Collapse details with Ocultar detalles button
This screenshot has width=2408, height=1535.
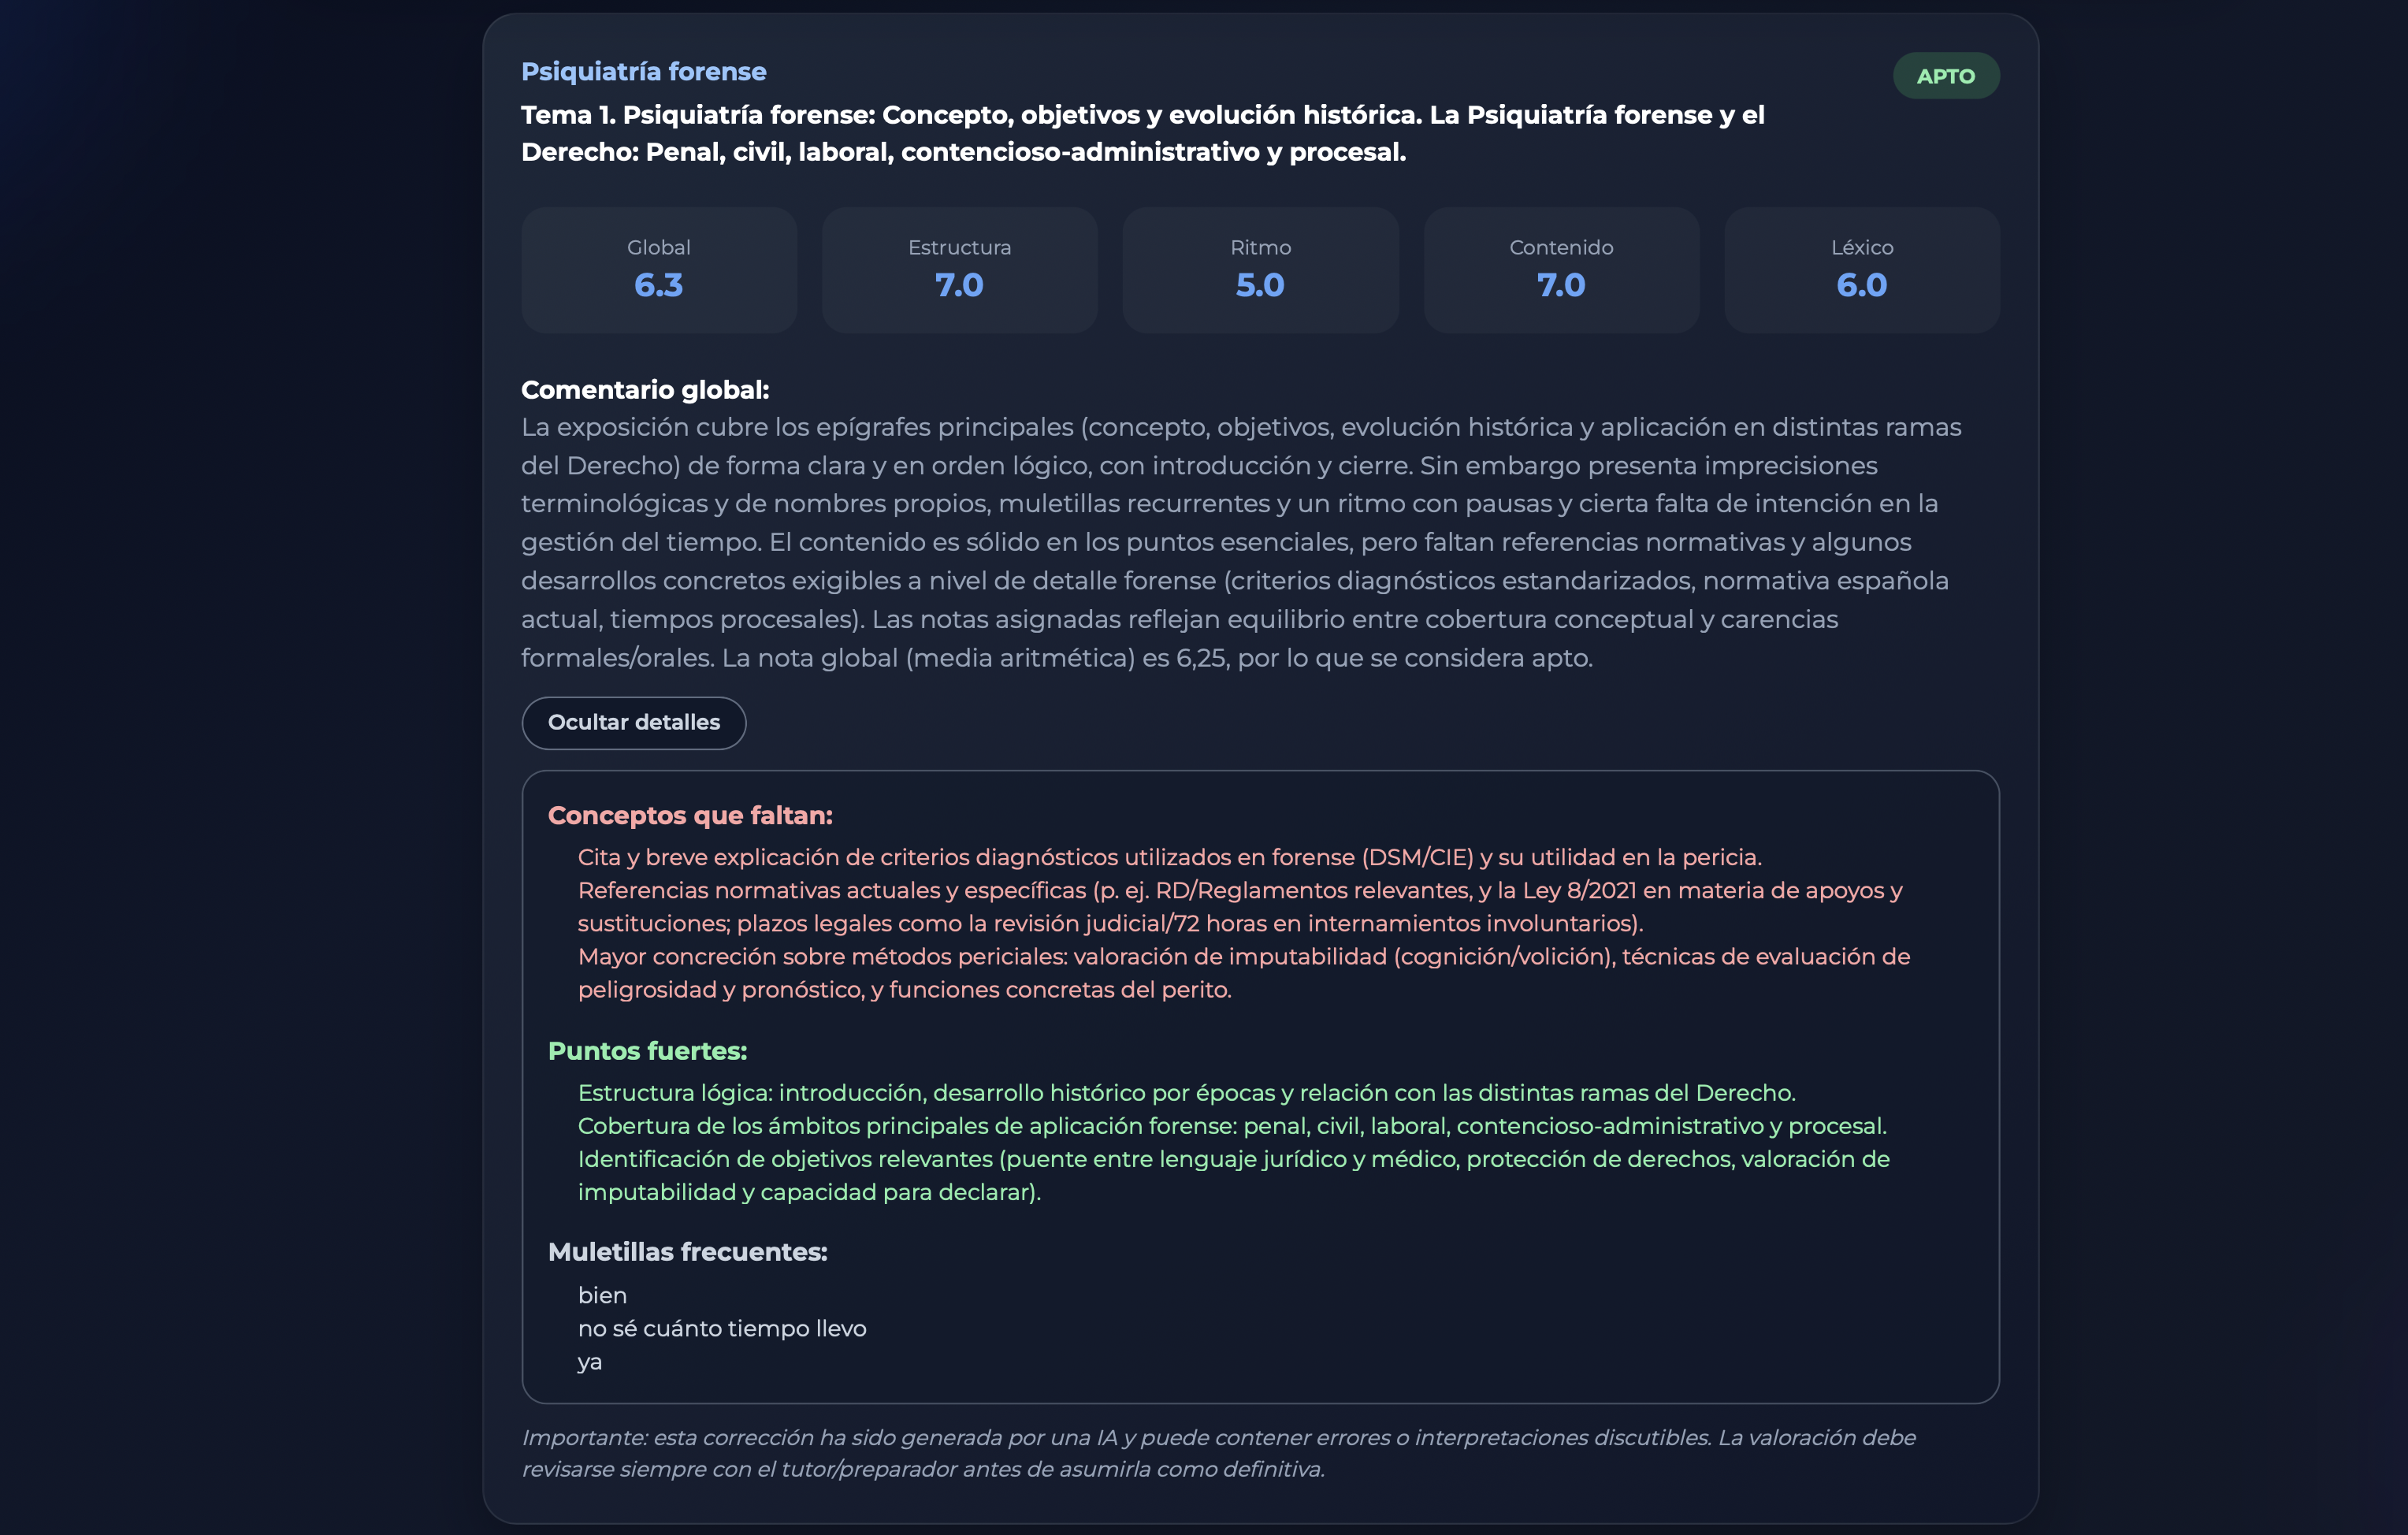(x=634, y=723)
